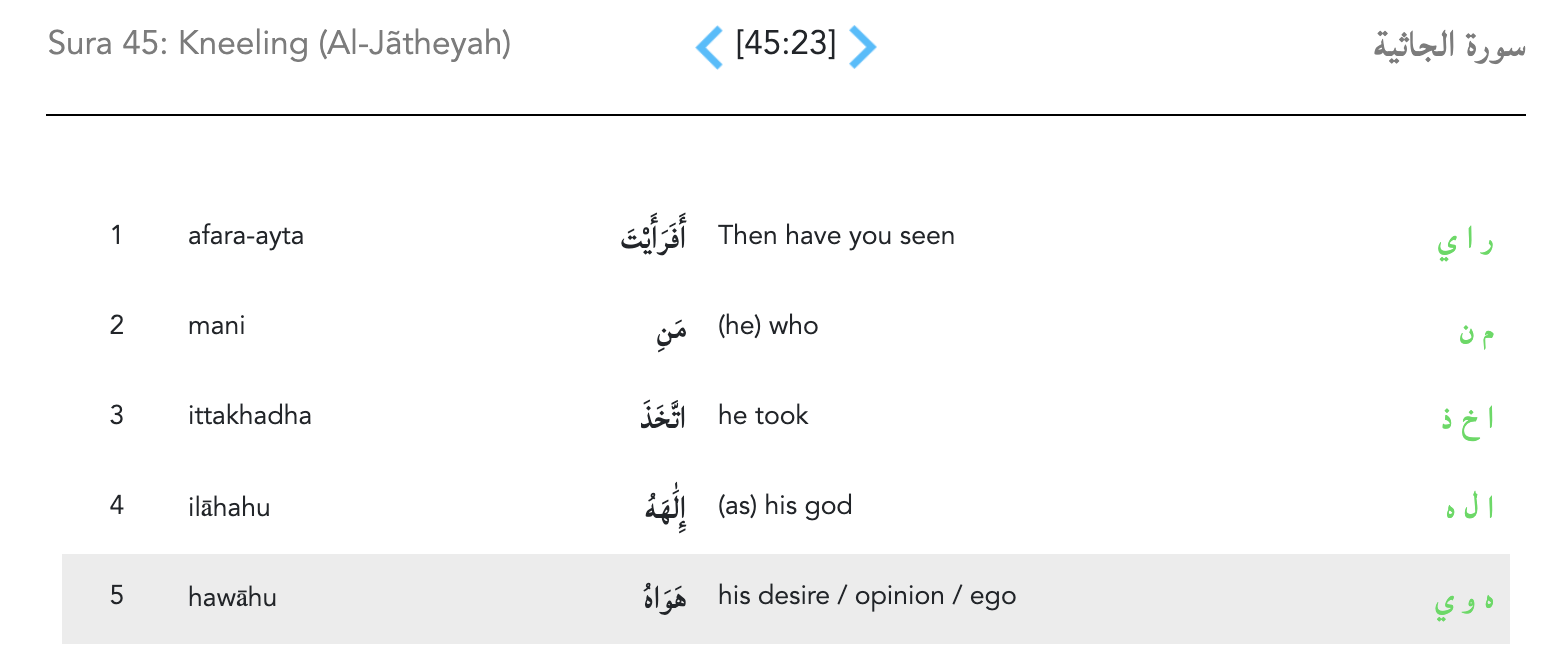The width and height of the screenshot is (1544, 650).
Task: Select Arabic word أَفَرَأَيْتَ in row 1
Action: click(x=654, y=240)
